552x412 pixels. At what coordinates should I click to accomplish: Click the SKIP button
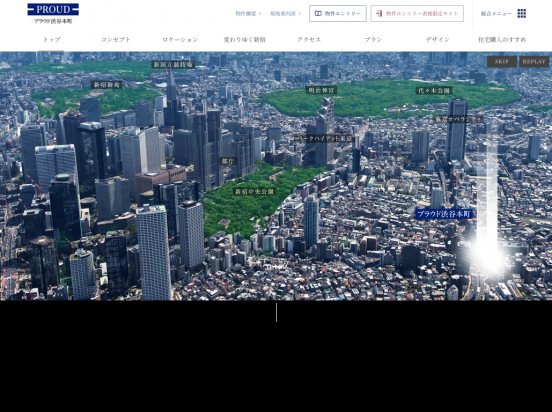tap(502, 62)
